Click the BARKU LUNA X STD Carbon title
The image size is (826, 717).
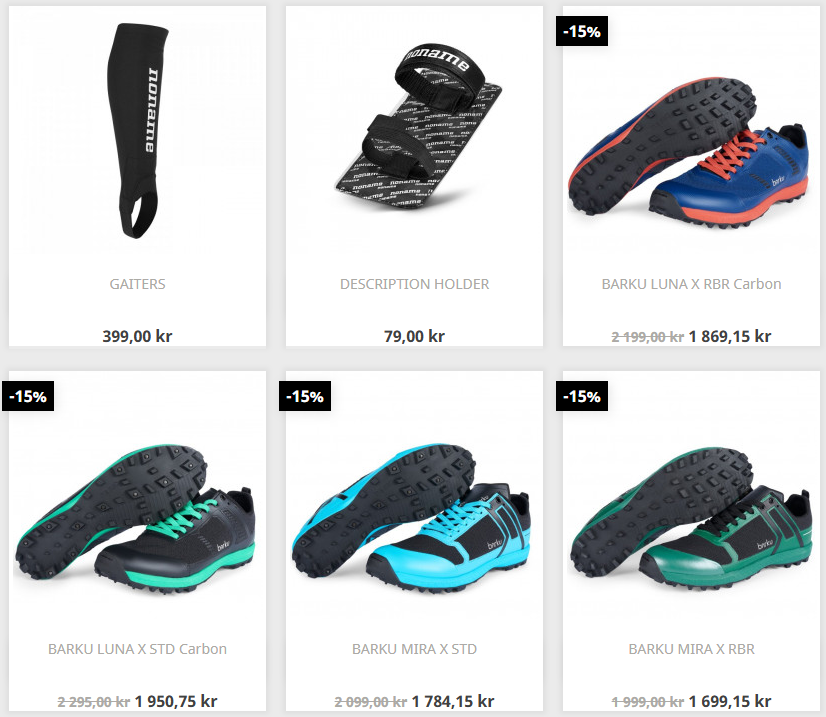point(137,649)
